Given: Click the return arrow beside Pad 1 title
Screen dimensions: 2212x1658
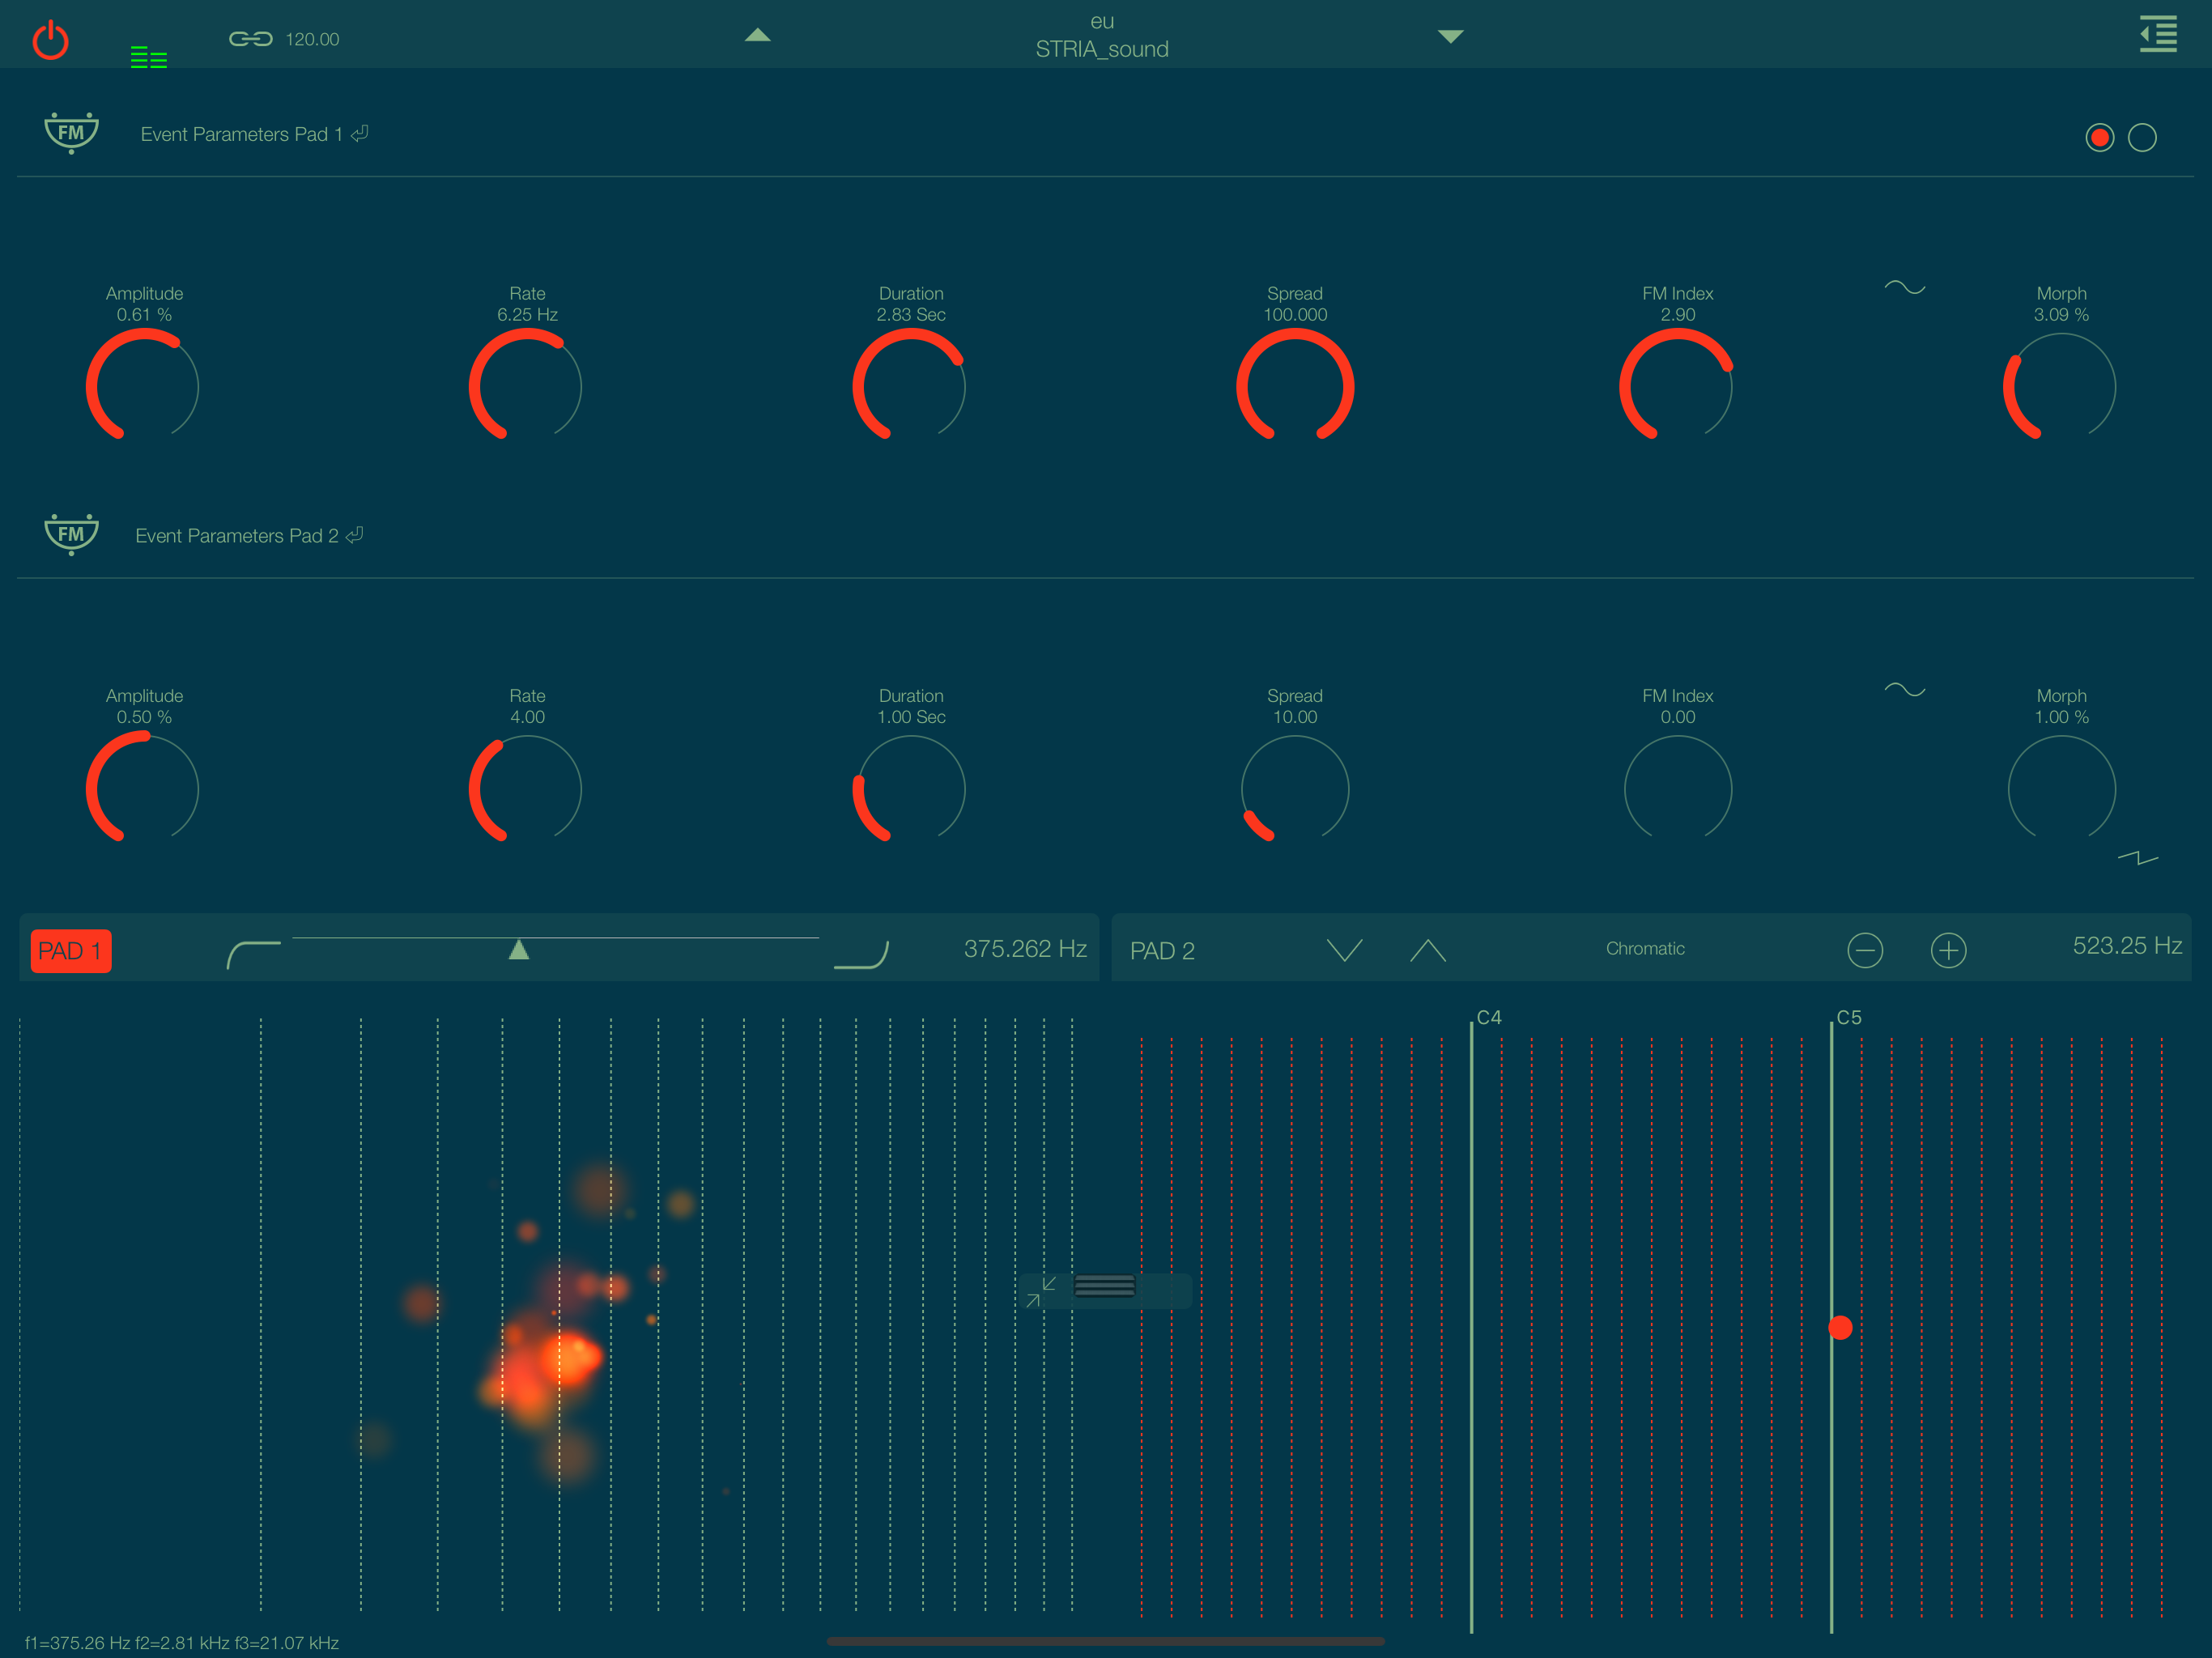Looking at the screenshot, I should (x=360, y=133).
